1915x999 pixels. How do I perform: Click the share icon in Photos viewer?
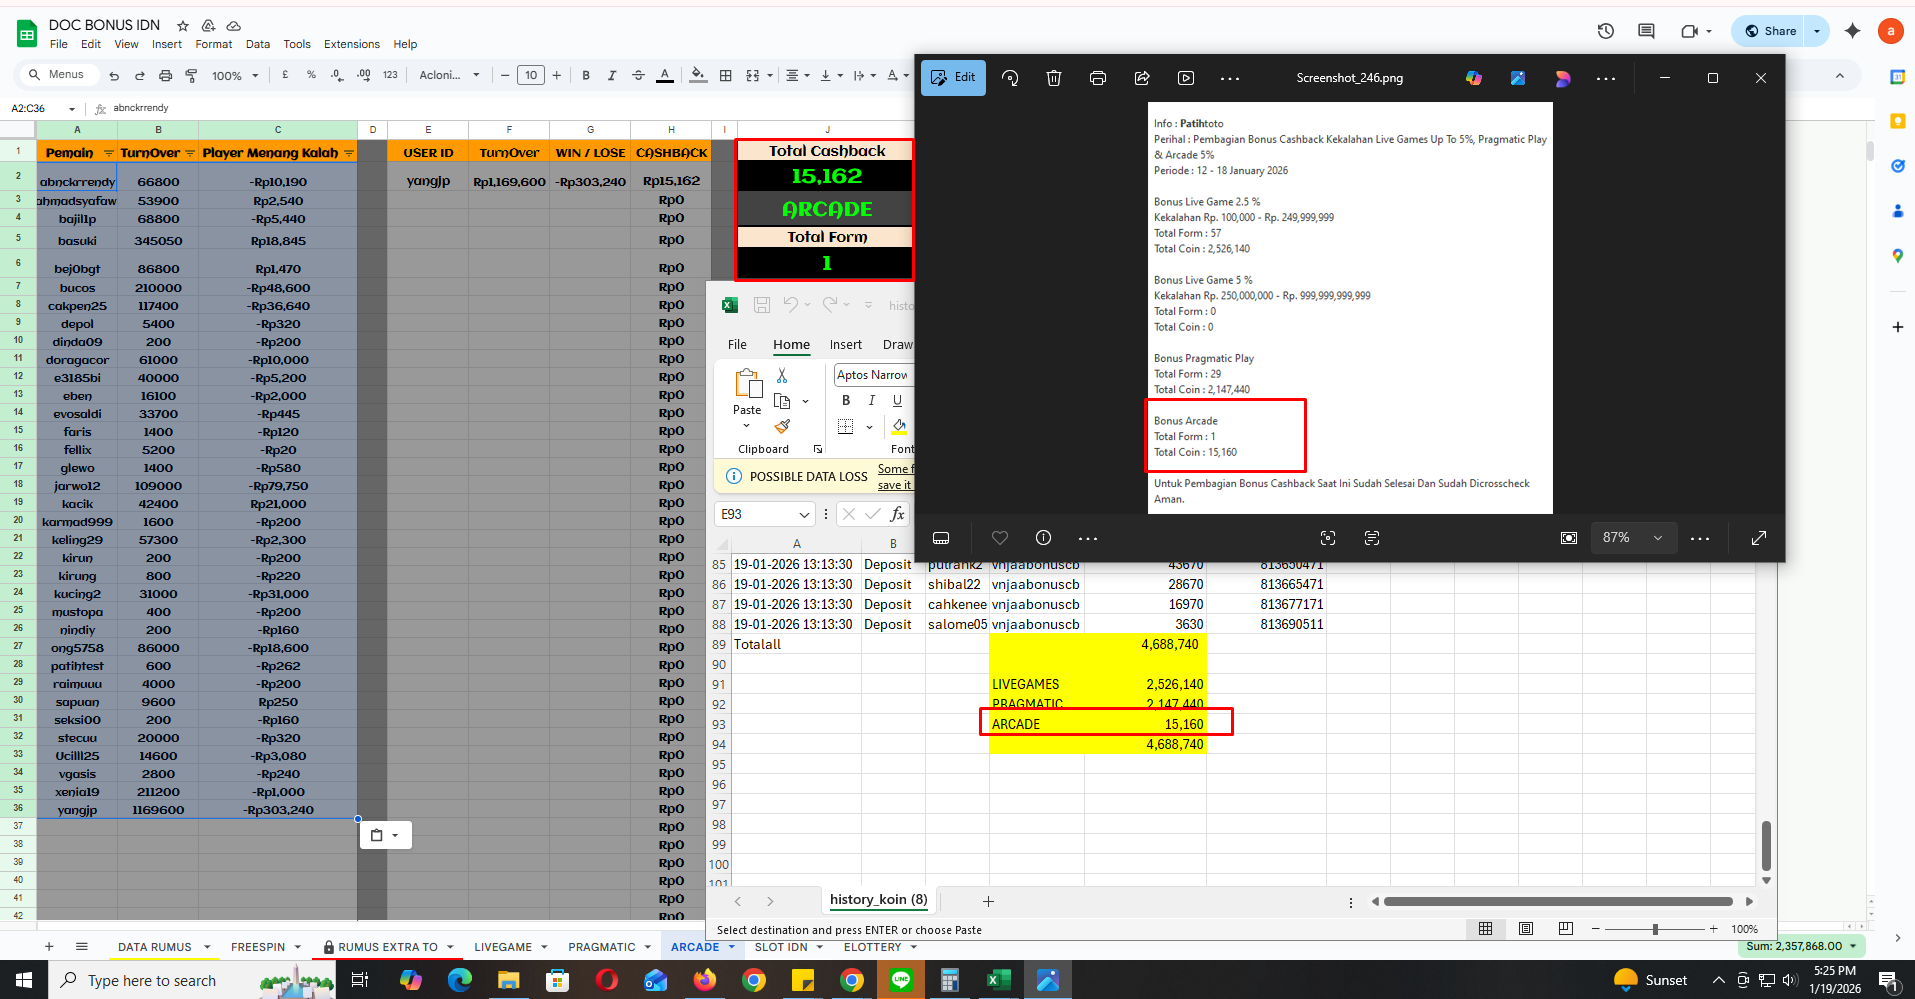(x=1142, y=78)
